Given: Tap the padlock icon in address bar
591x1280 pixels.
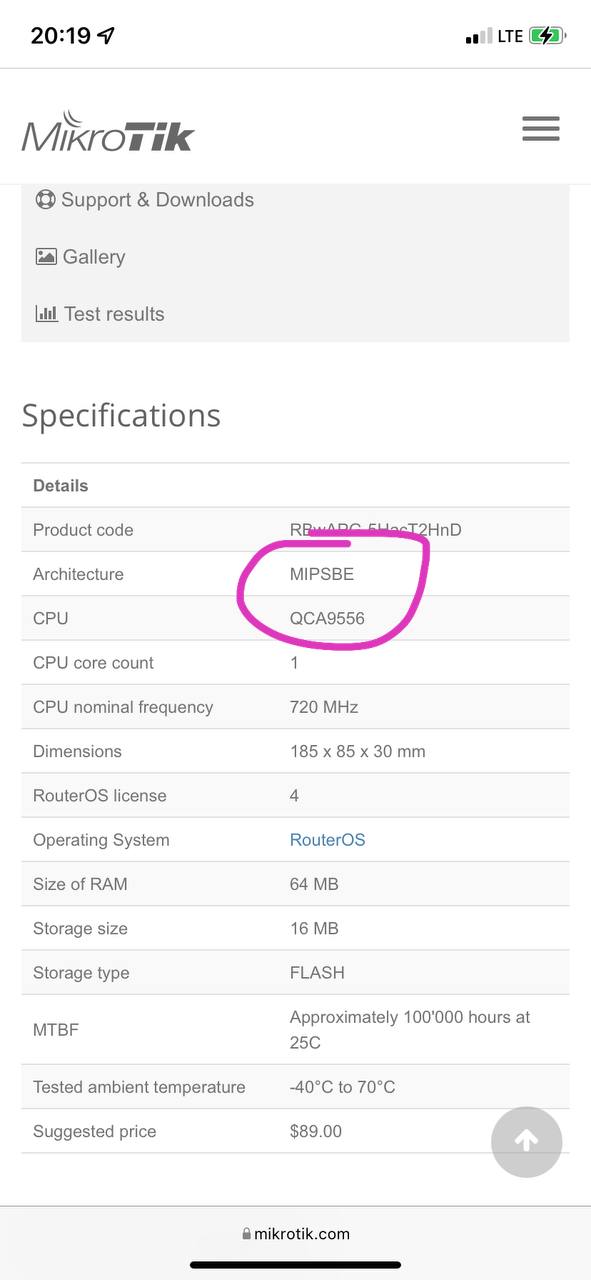Looking at the screenshot, I should coord(247,1234).
